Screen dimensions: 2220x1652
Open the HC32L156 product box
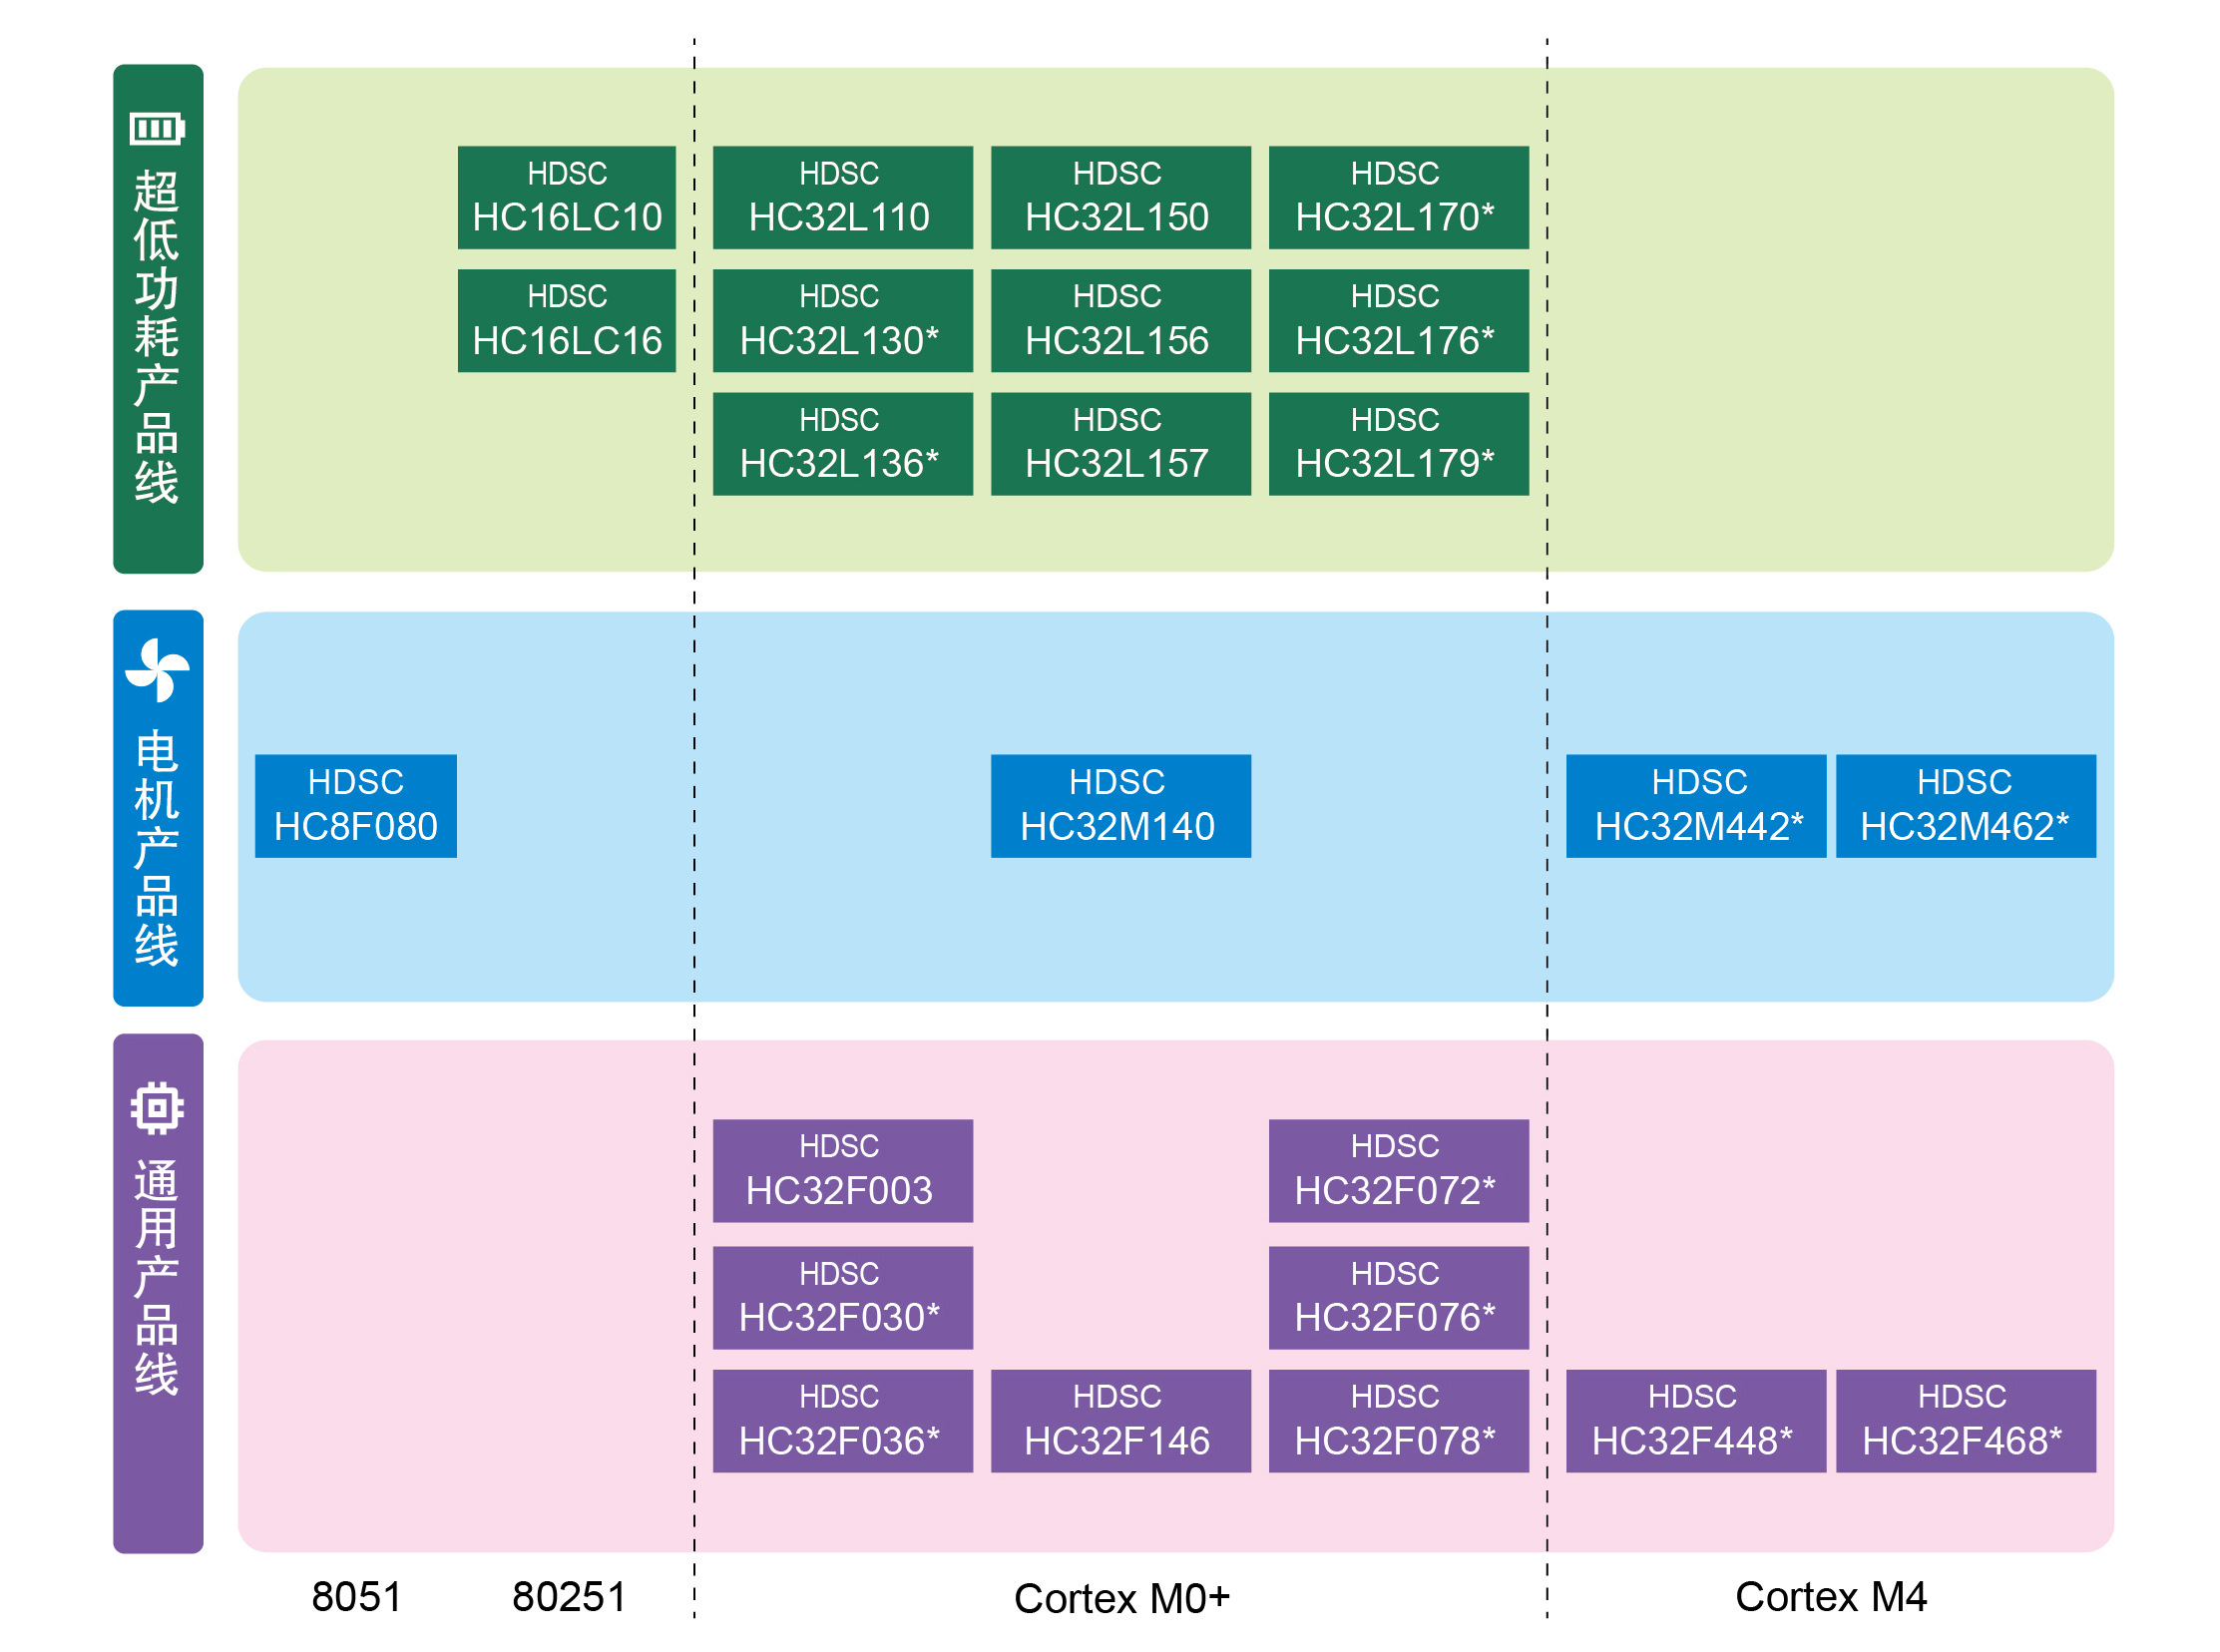point(1120,320)
